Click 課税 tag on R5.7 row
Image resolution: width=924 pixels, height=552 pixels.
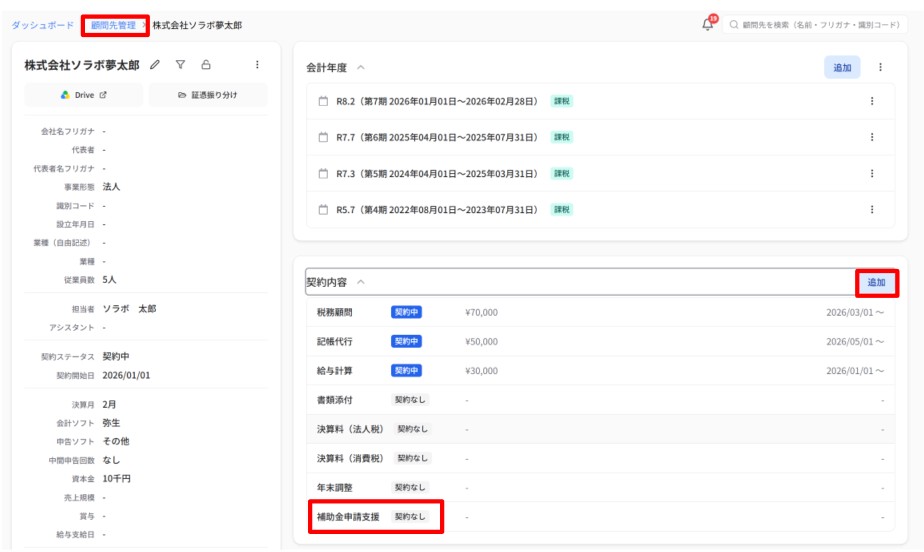(x=562, y=210)
